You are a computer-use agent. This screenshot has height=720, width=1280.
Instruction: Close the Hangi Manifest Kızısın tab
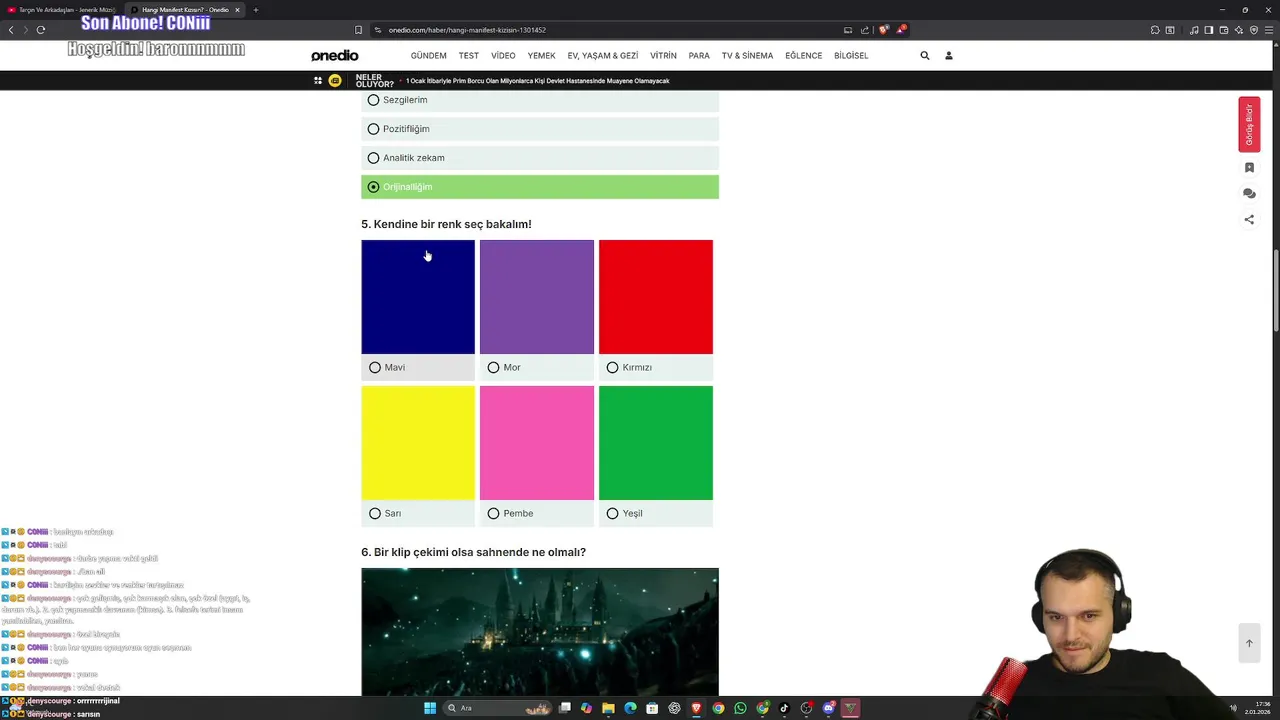[x=238, y=10]
